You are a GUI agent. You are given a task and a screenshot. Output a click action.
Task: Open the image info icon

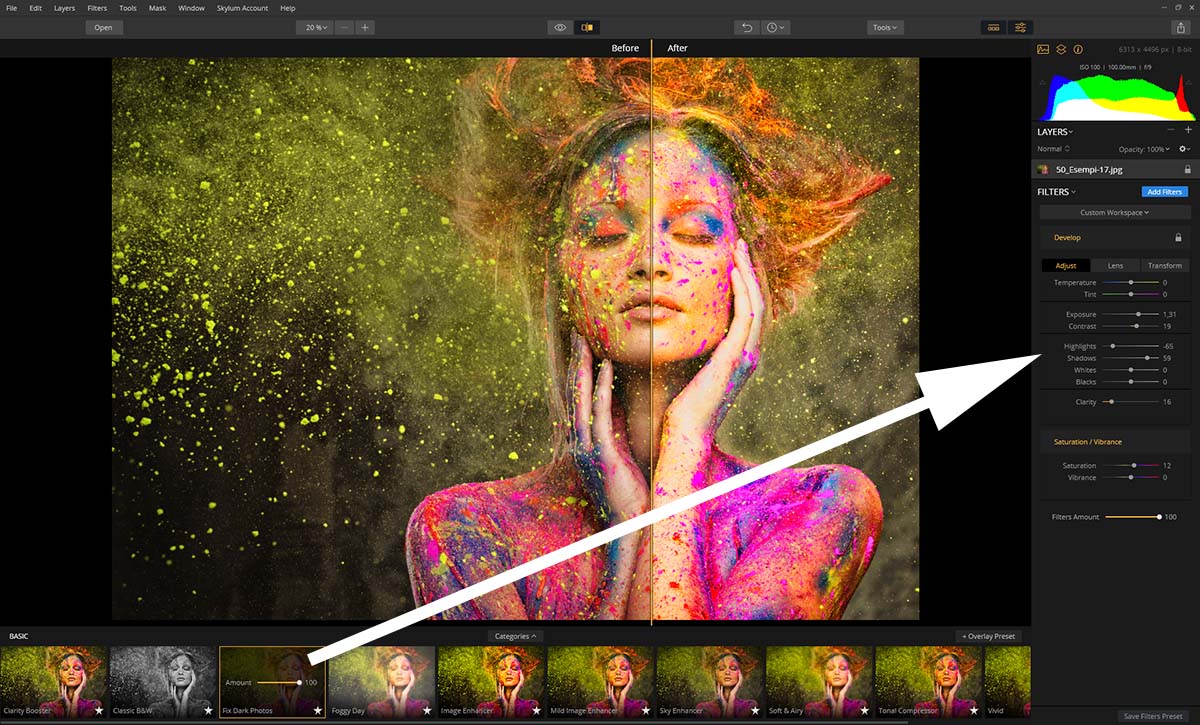click(x=1078, y=49)
